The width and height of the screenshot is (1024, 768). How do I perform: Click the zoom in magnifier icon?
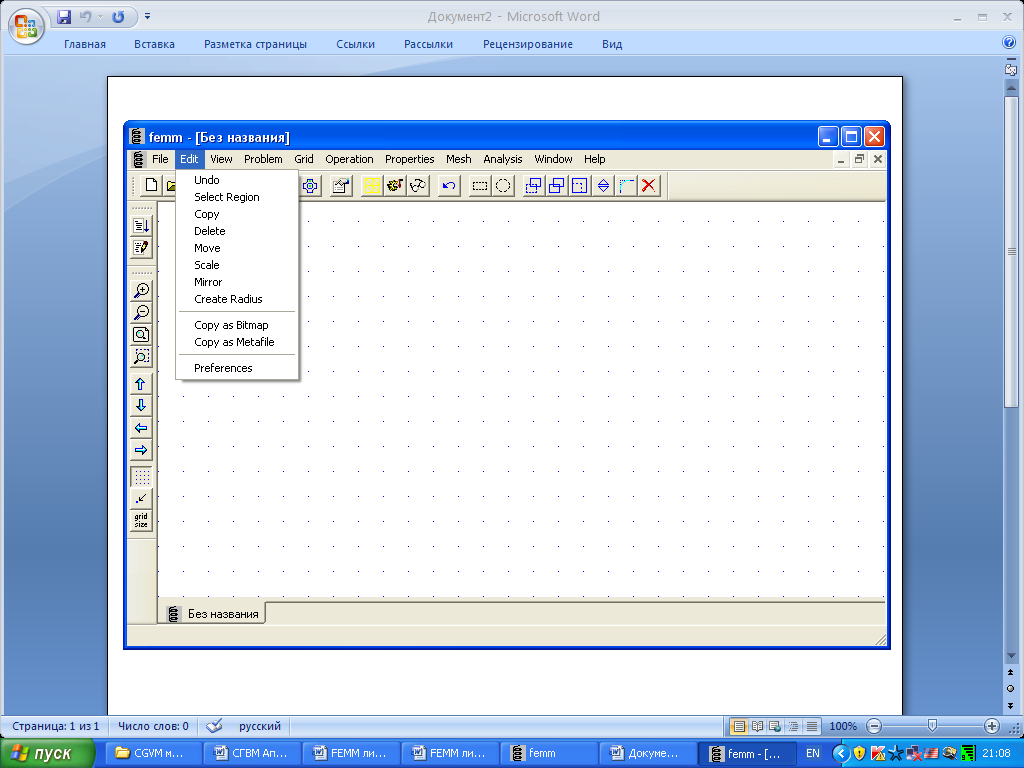[x=141, y=291]
